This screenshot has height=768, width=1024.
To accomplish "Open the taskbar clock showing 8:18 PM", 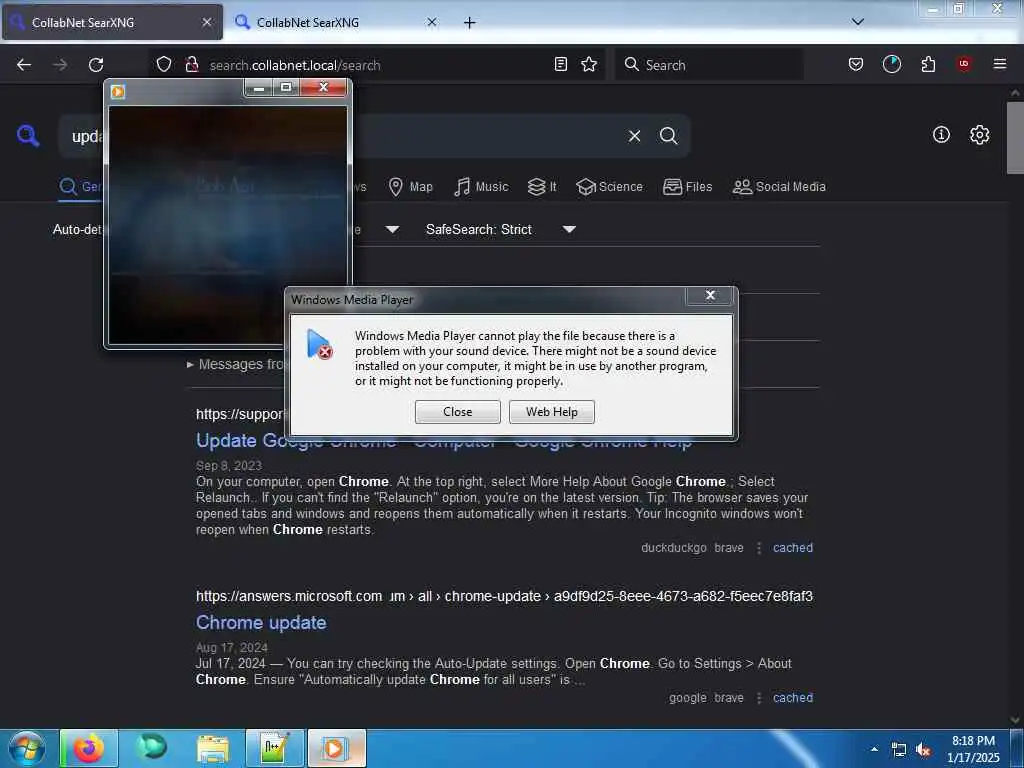I will [x=973, y=749].
